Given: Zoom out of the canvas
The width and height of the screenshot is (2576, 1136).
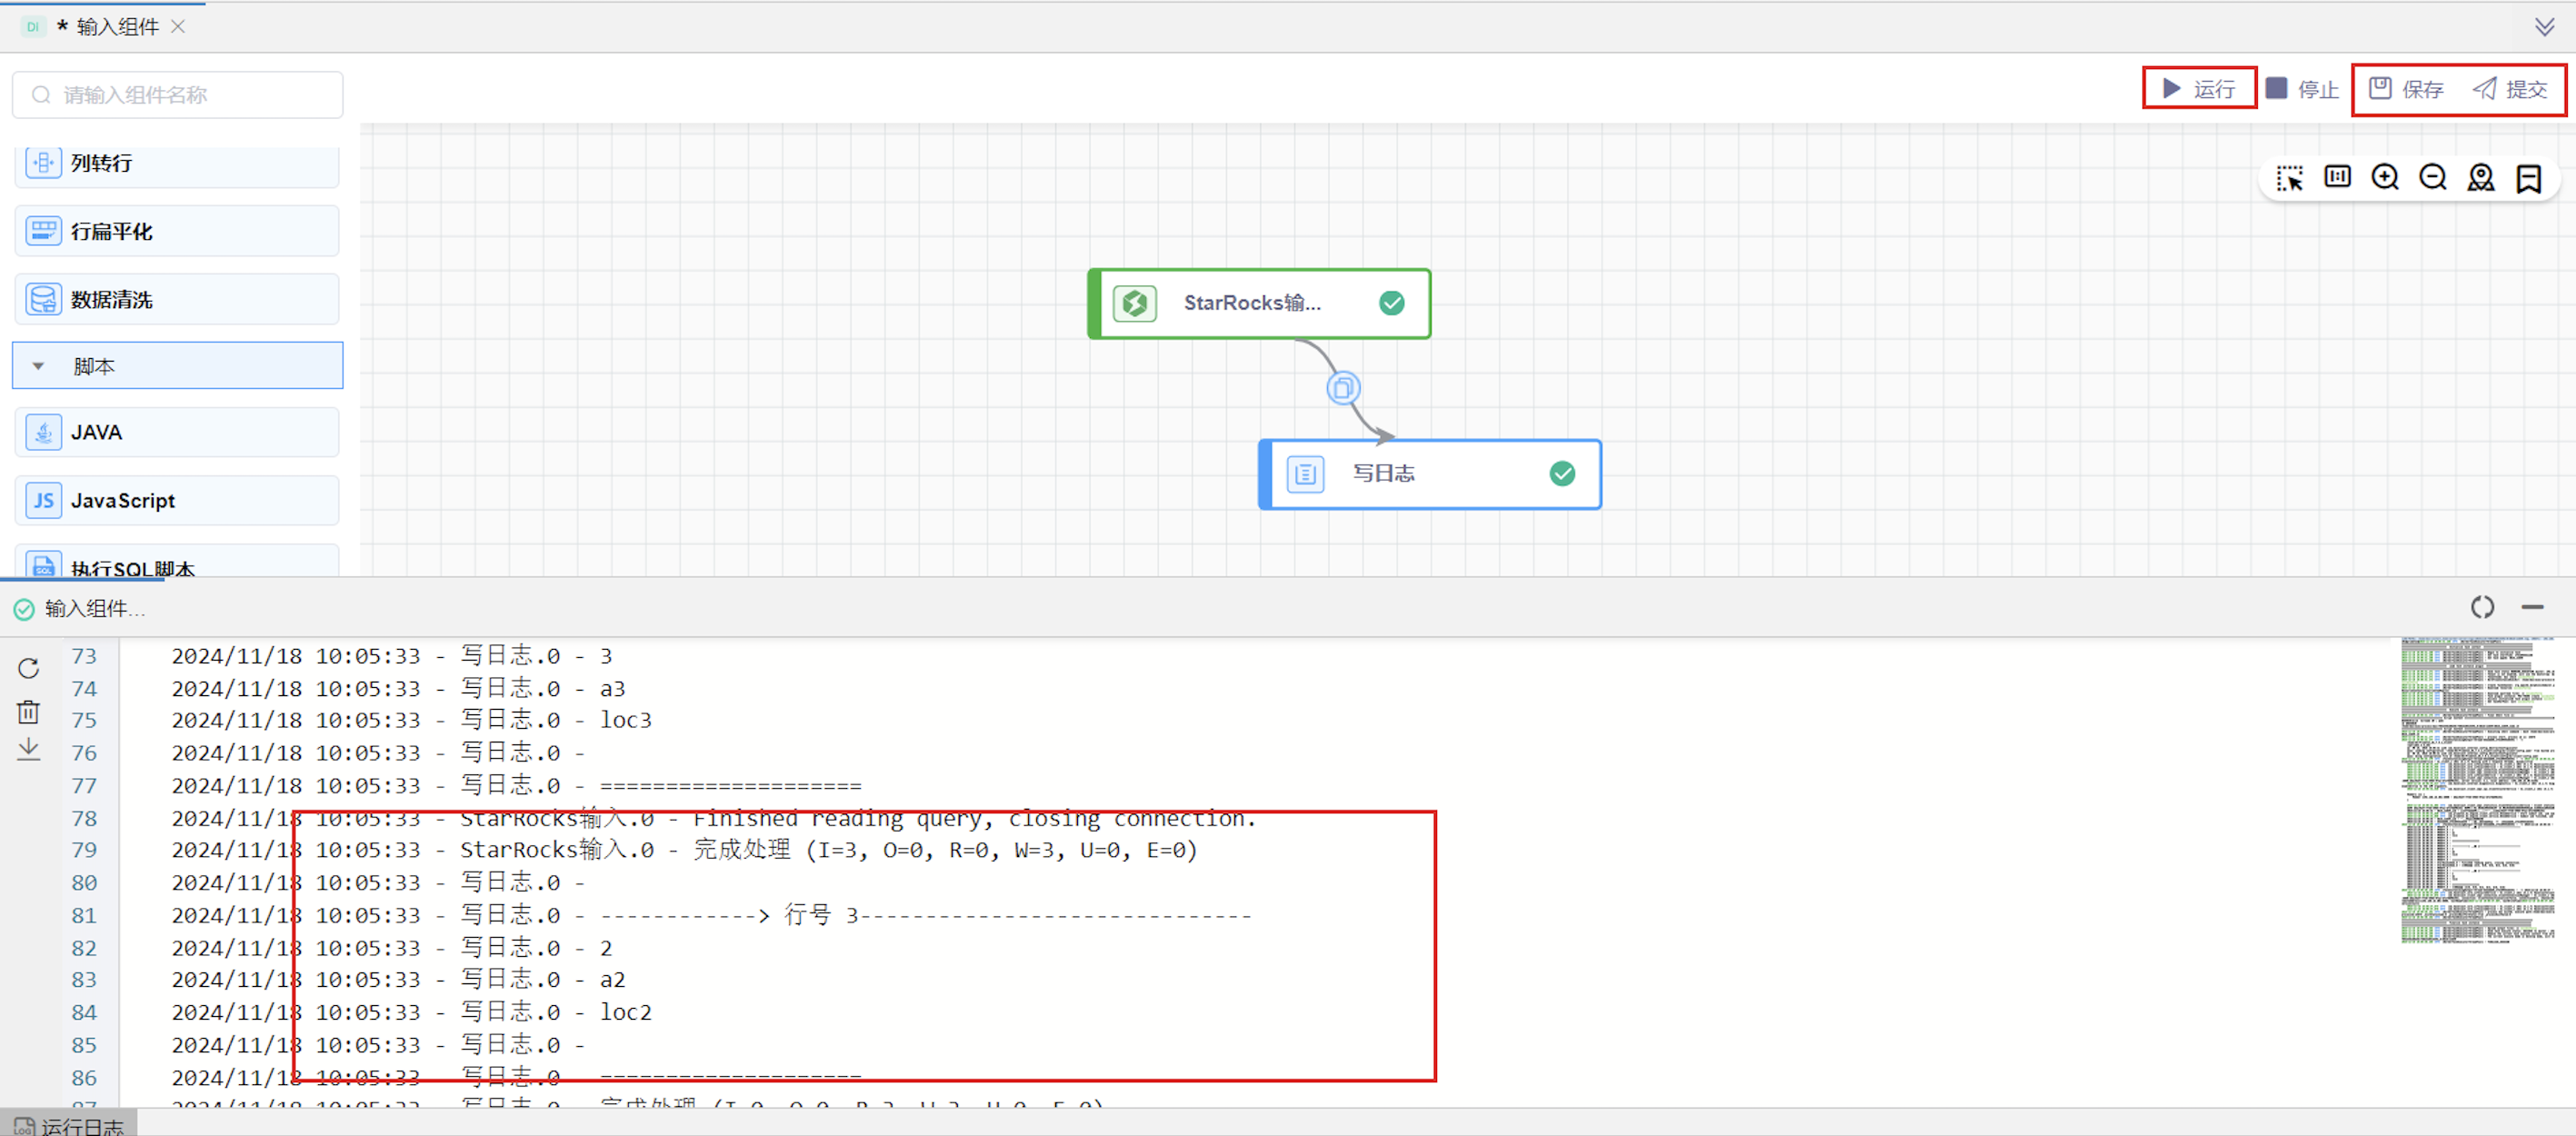Looking at the screenshot, I should (2433, 177).
